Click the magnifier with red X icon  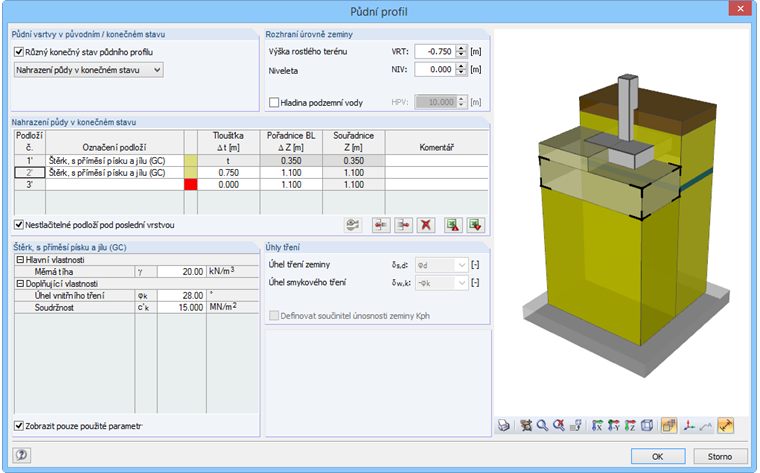click(559, 426)
